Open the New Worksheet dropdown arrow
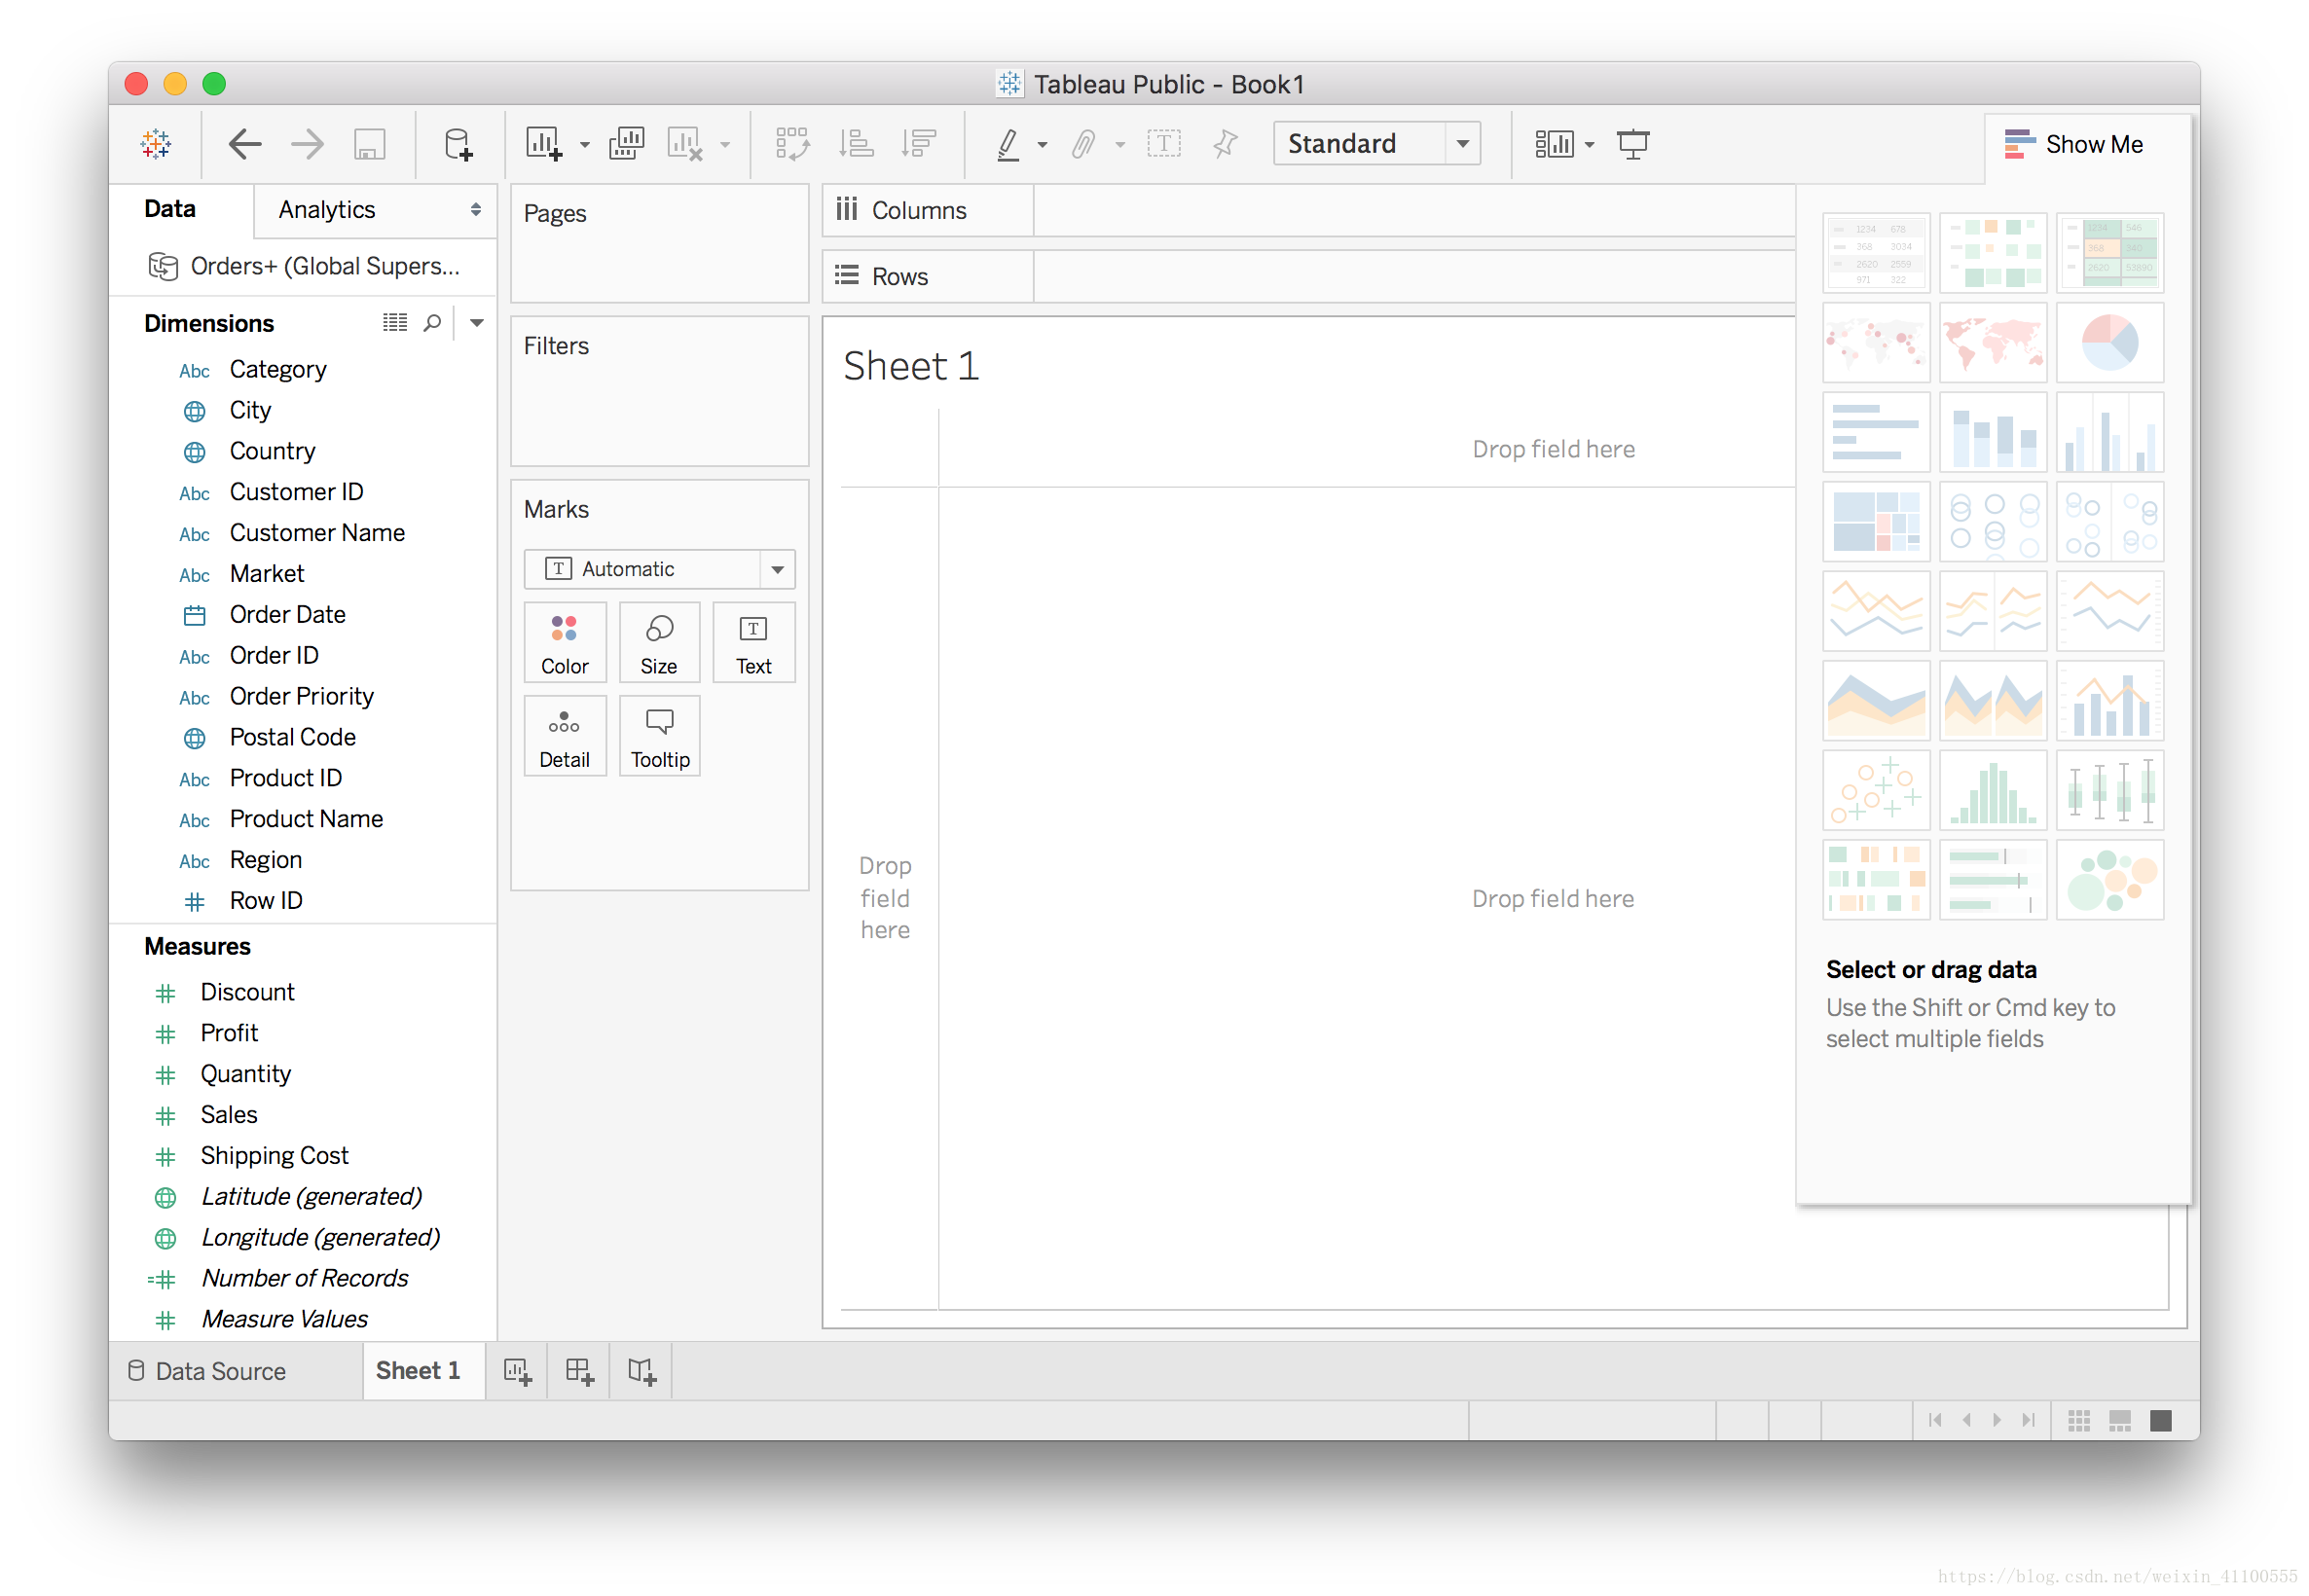2309x1596 pixels. click(585, 146)
